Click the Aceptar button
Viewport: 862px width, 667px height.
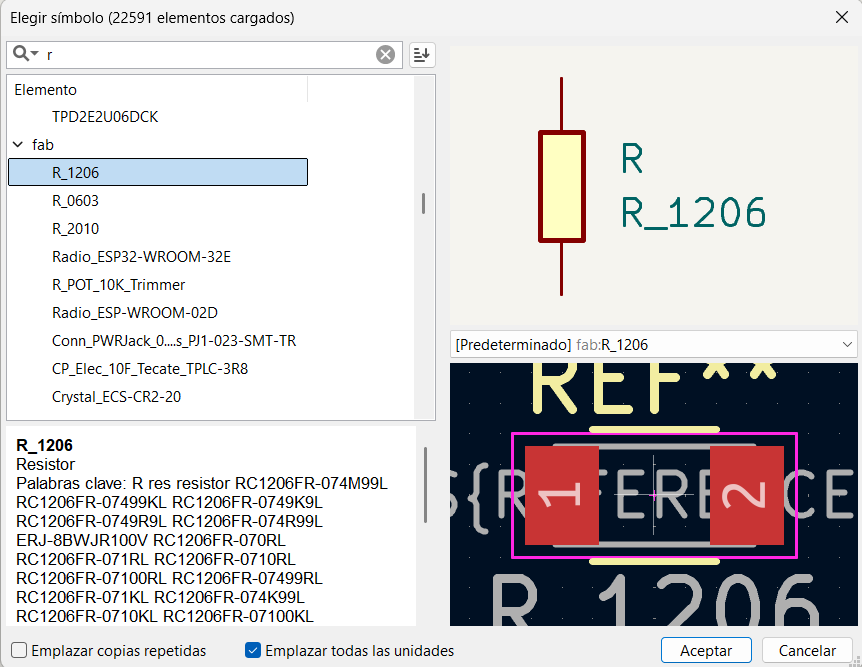(706, 651)
